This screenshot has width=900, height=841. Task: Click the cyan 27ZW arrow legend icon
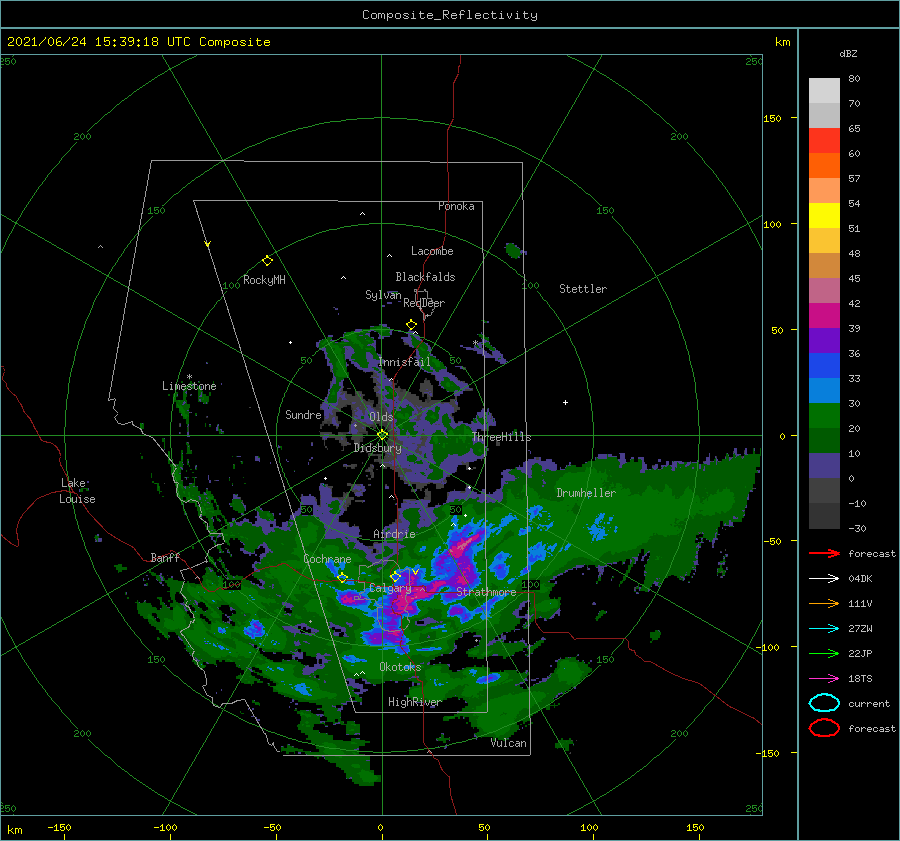click(x=824, y=629)
